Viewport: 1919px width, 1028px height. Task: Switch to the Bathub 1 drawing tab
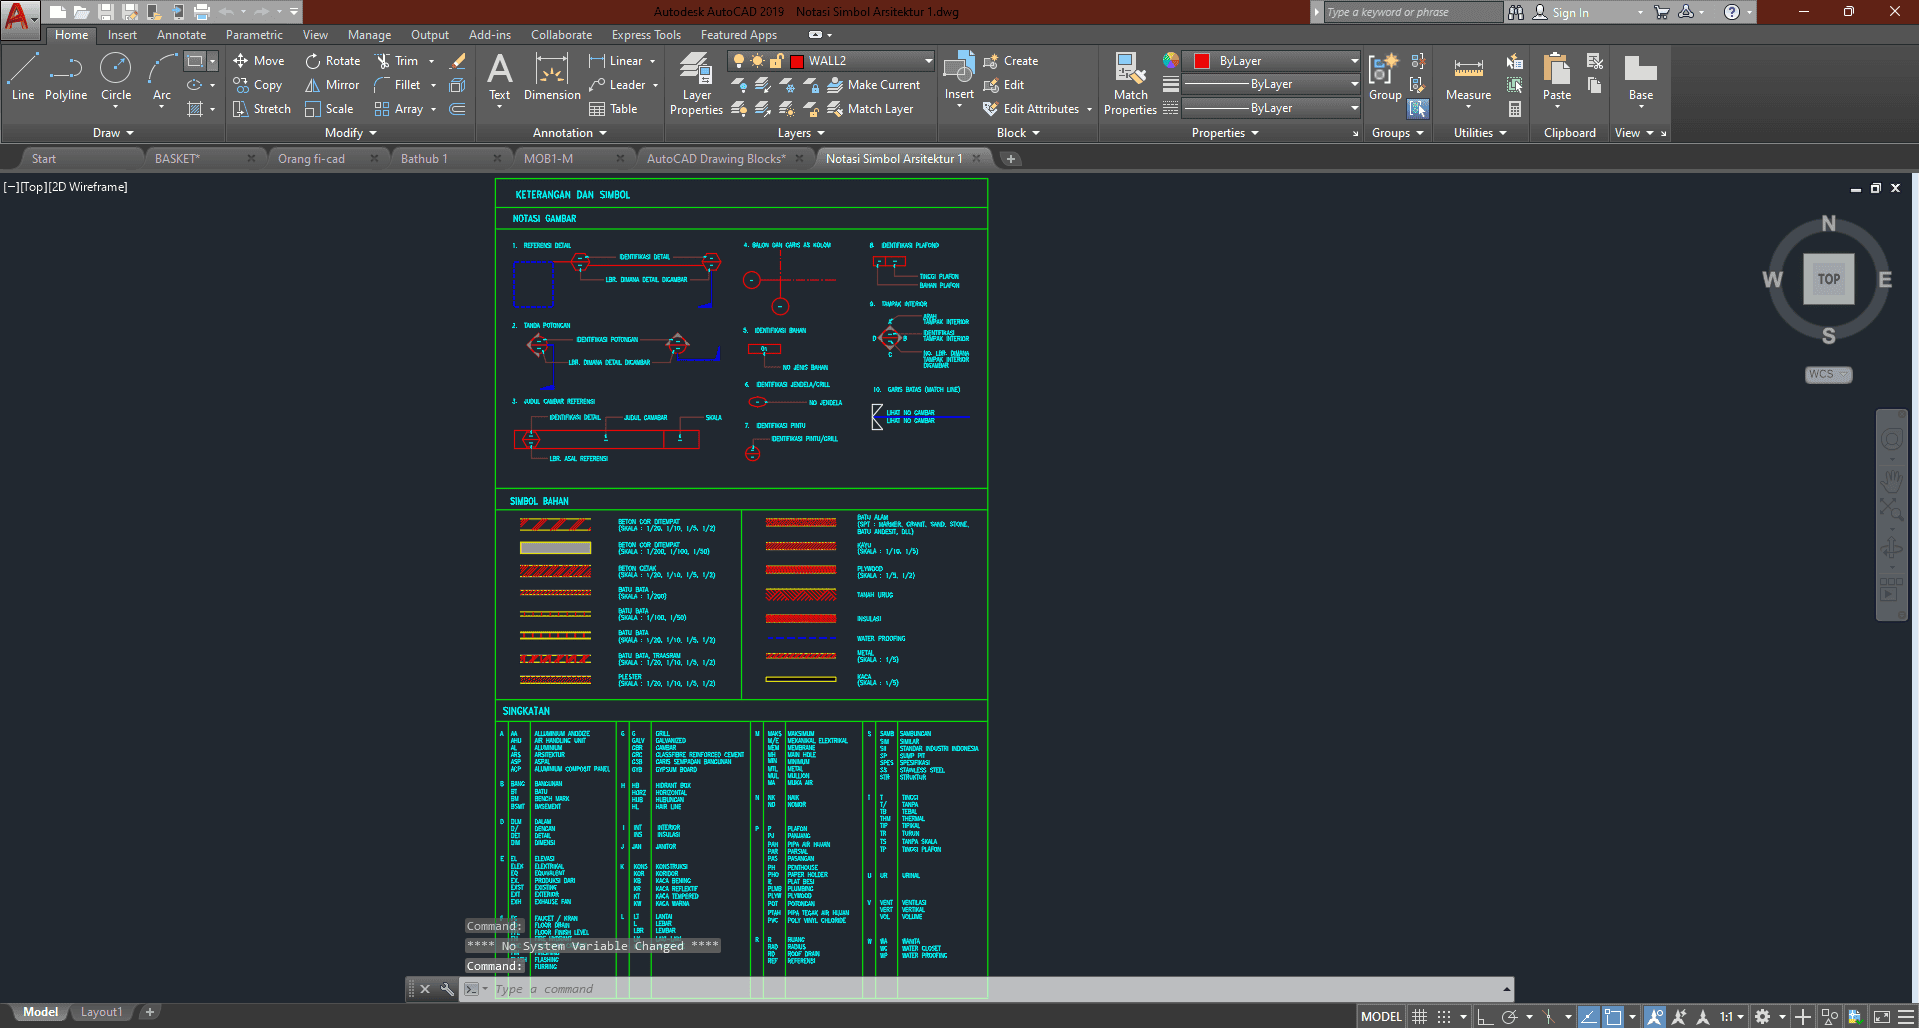pyautogui.click(x=424, y=159)
